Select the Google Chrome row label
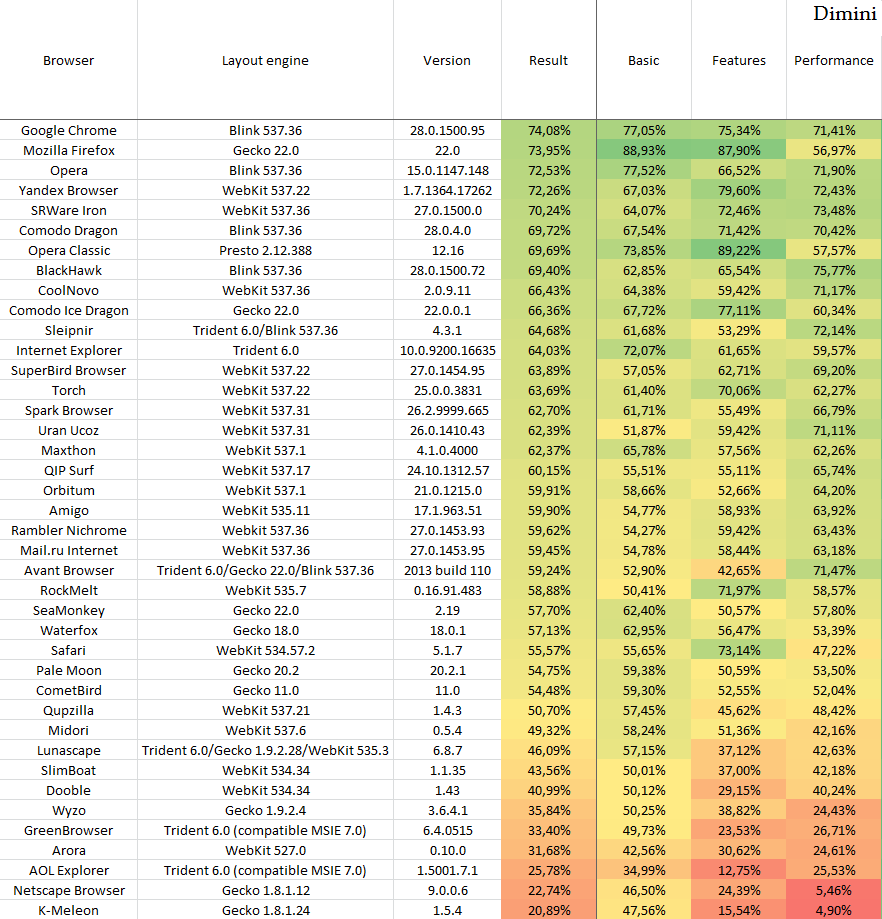Screen dimensions: 882x919 pyautogui.click(x=68, y=130)
